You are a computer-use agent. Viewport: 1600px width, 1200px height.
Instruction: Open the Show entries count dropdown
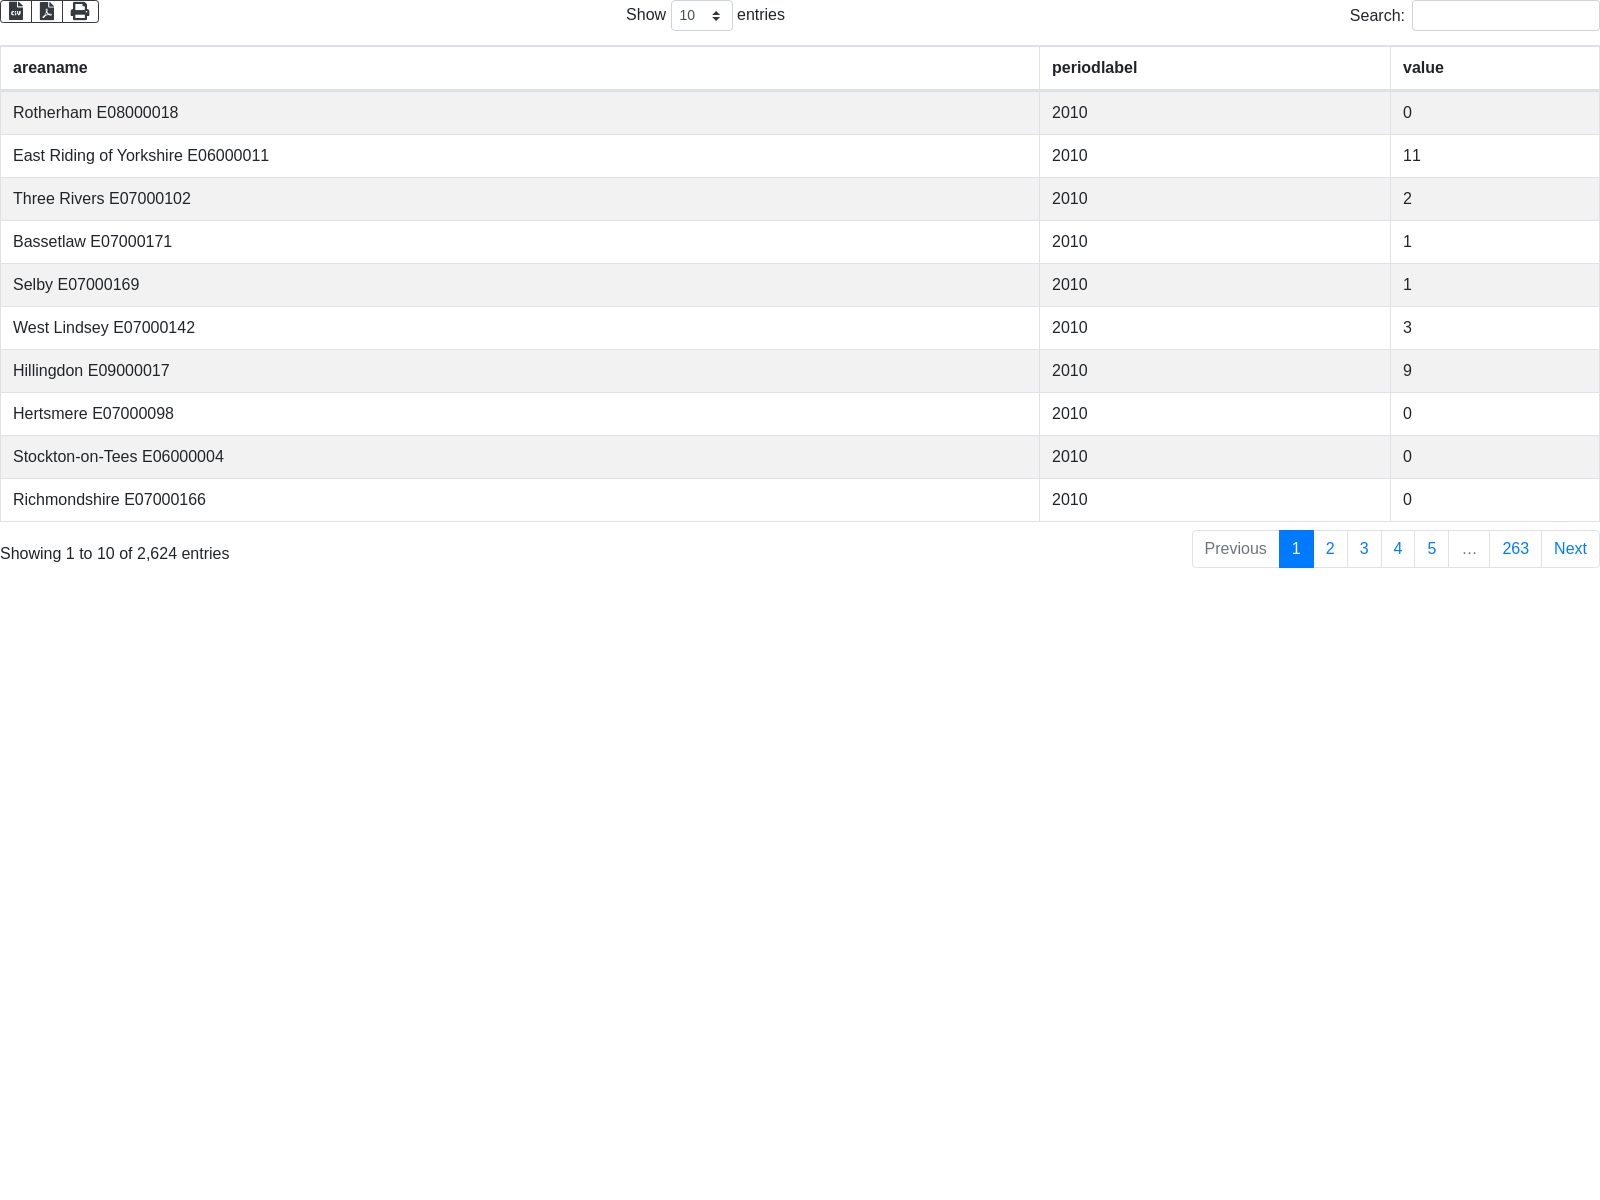[x=701, y=16]
